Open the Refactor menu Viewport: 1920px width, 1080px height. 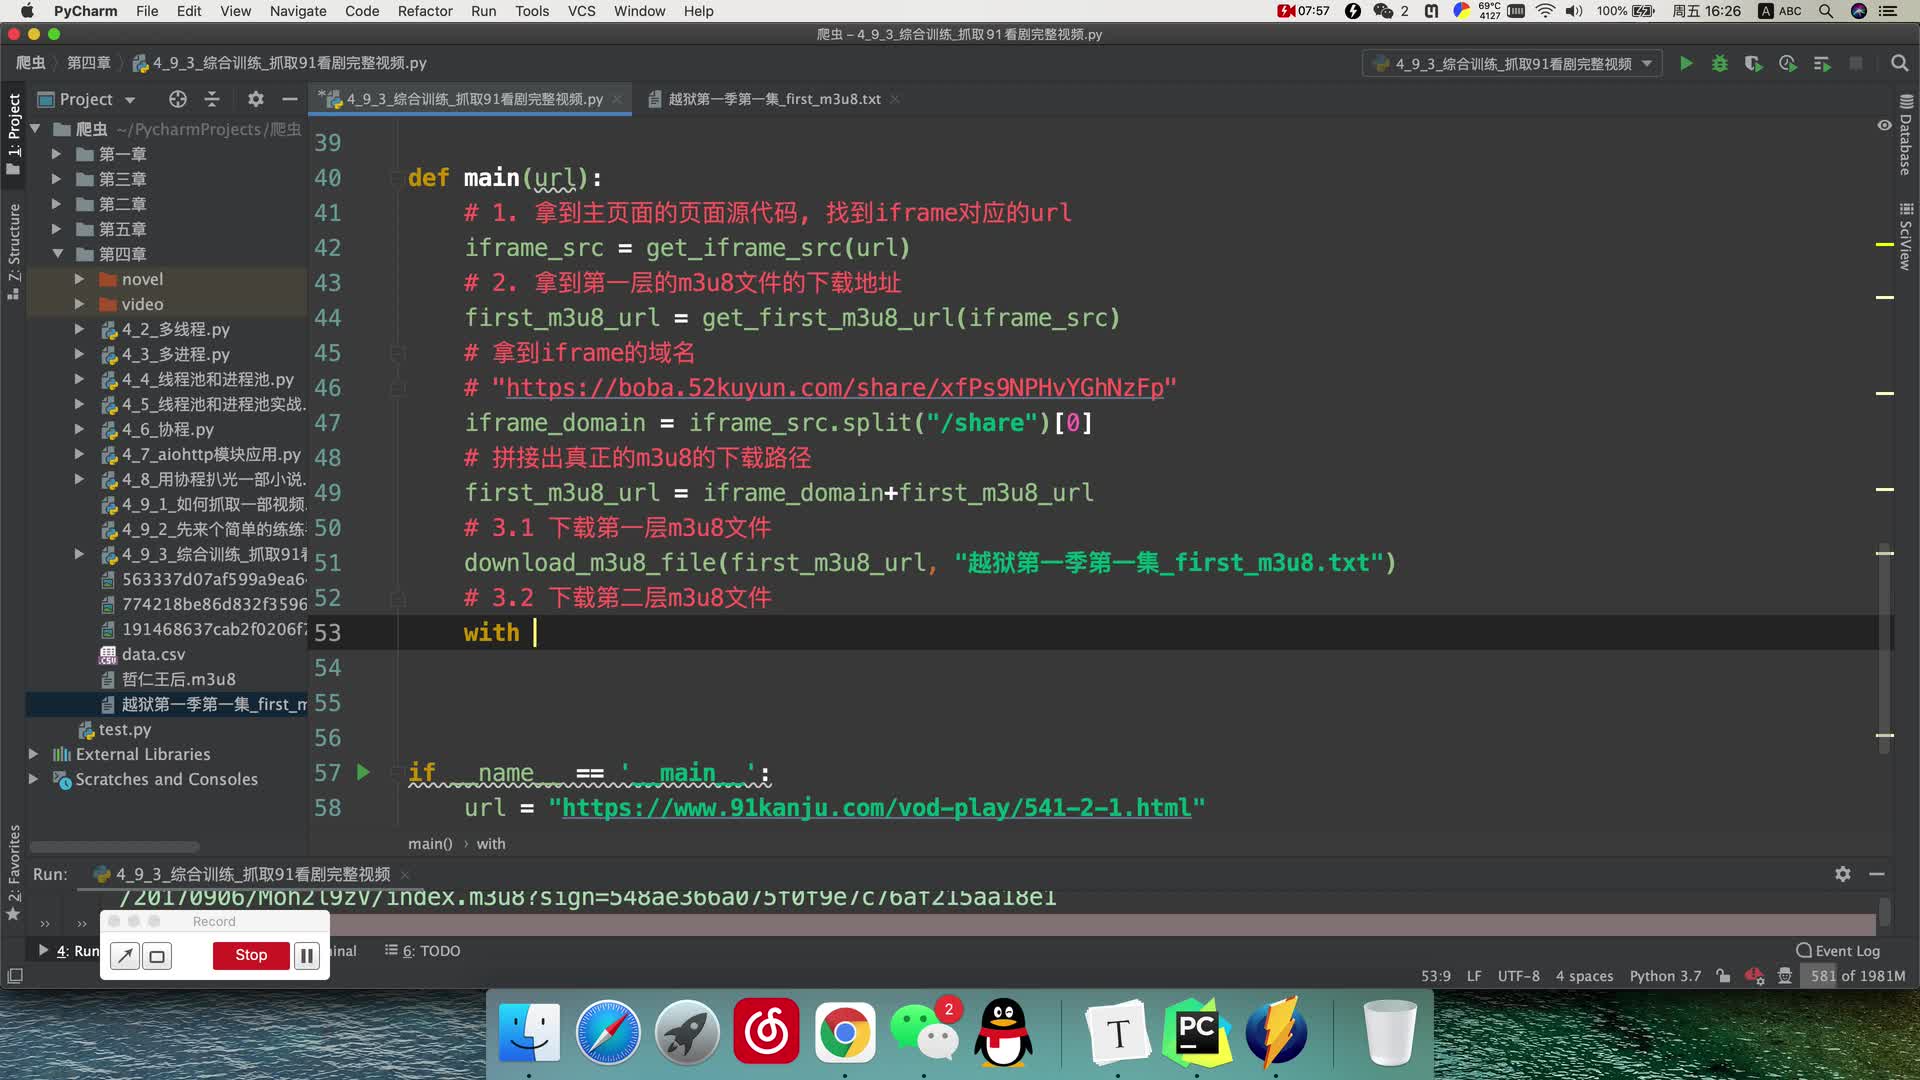click(425, 11)
